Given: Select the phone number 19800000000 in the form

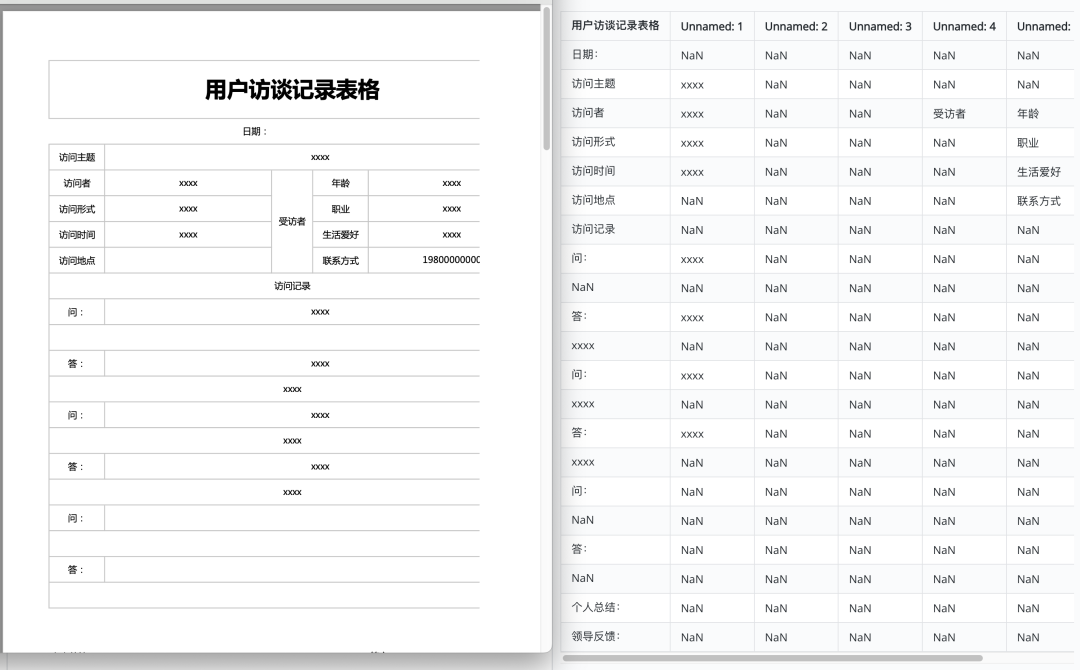Looking at the screenshot, I should pyautogui.click(x=451, y=260).
